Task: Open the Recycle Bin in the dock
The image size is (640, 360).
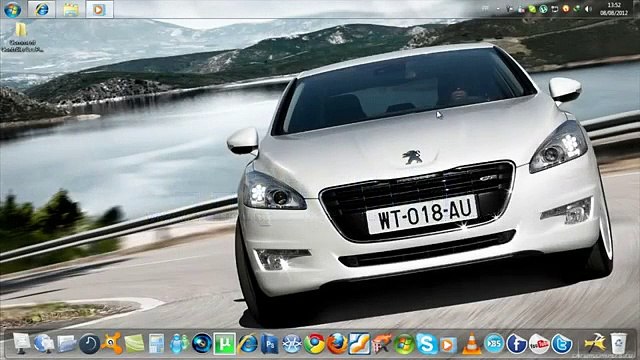Action: (x=618, y=343)
